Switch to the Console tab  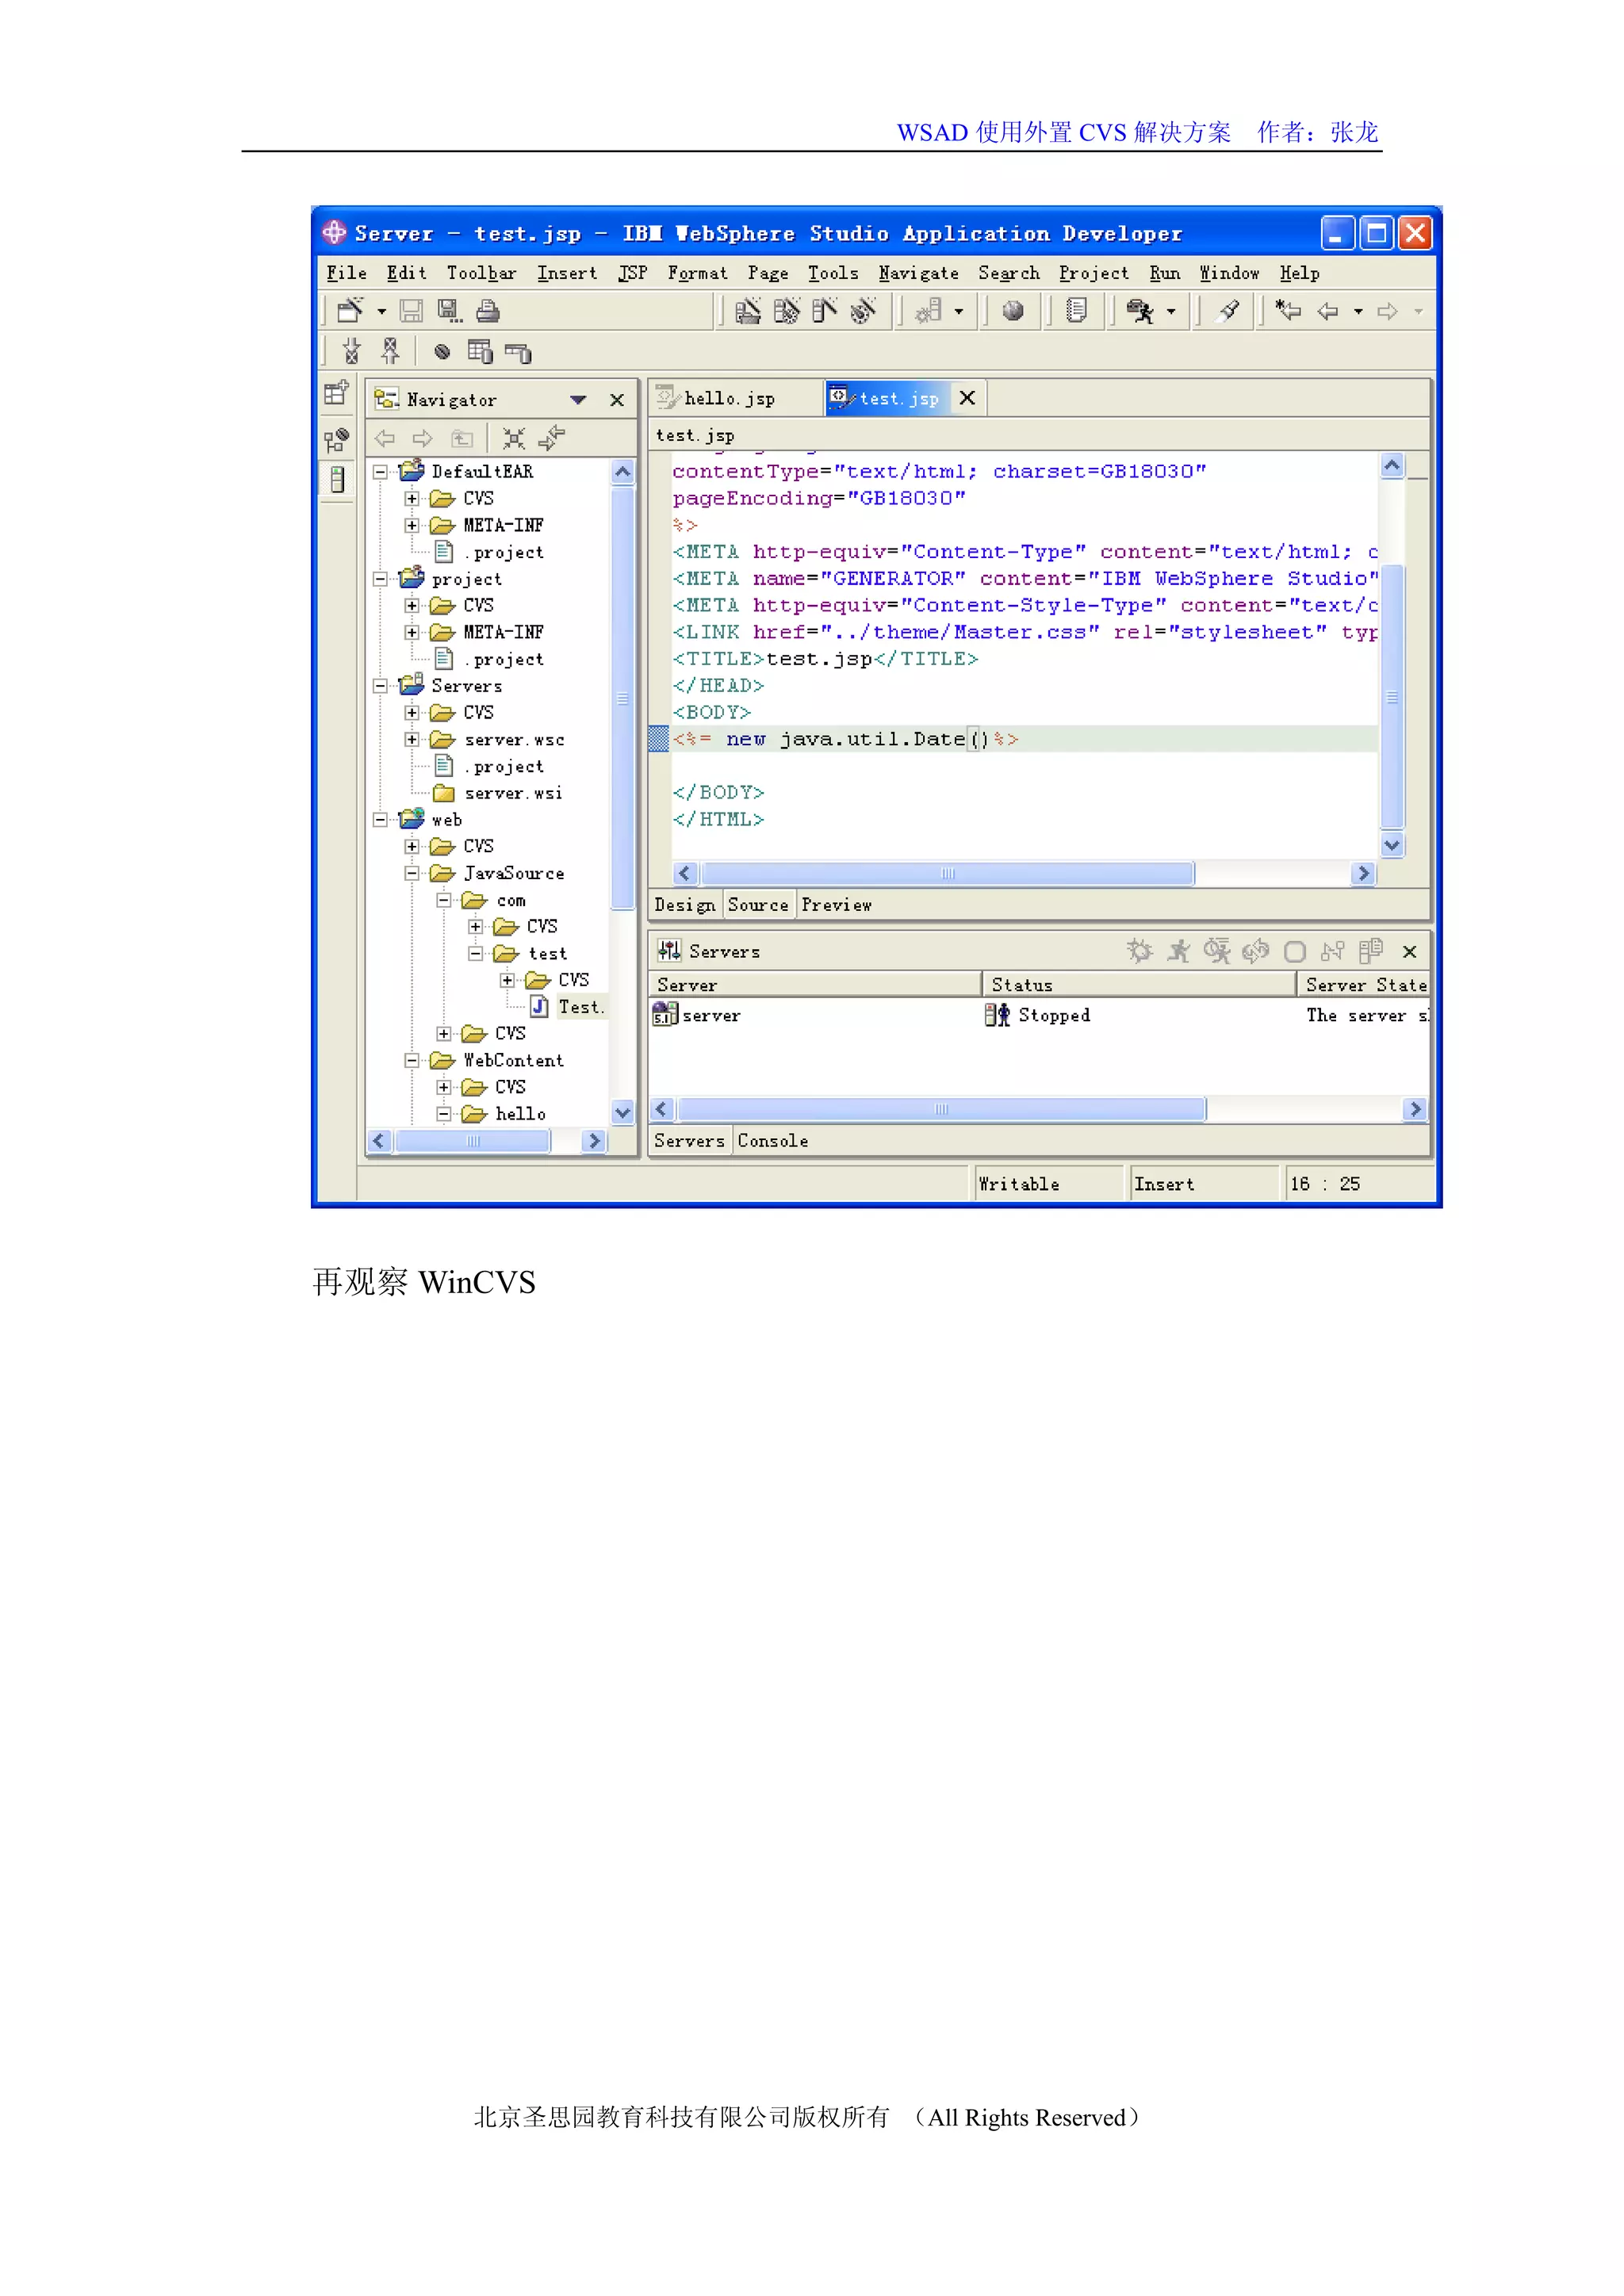click(x=772, y=1141)
